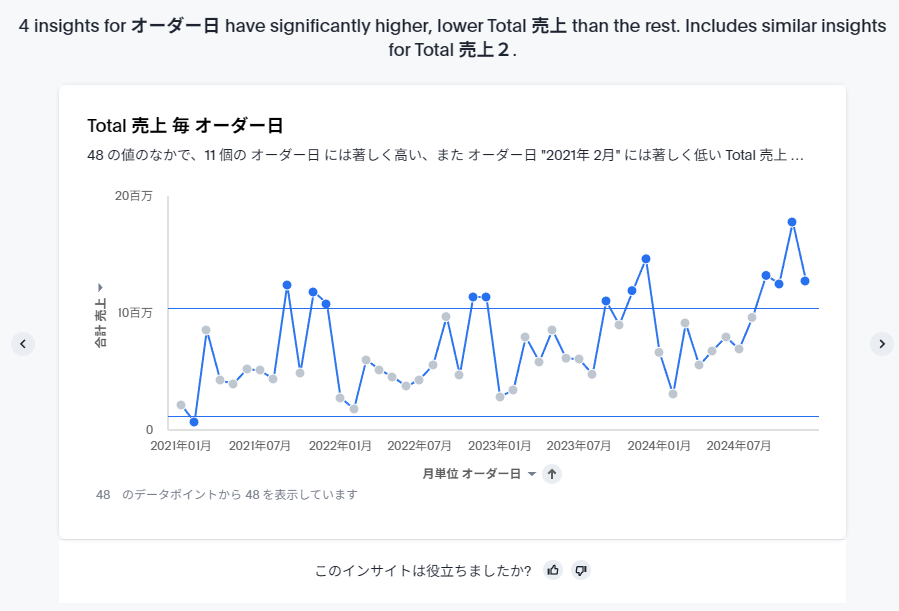Click the upper horizontal threshold line
This screenshot has width=899, height=611.
click(x=500, y=309)
